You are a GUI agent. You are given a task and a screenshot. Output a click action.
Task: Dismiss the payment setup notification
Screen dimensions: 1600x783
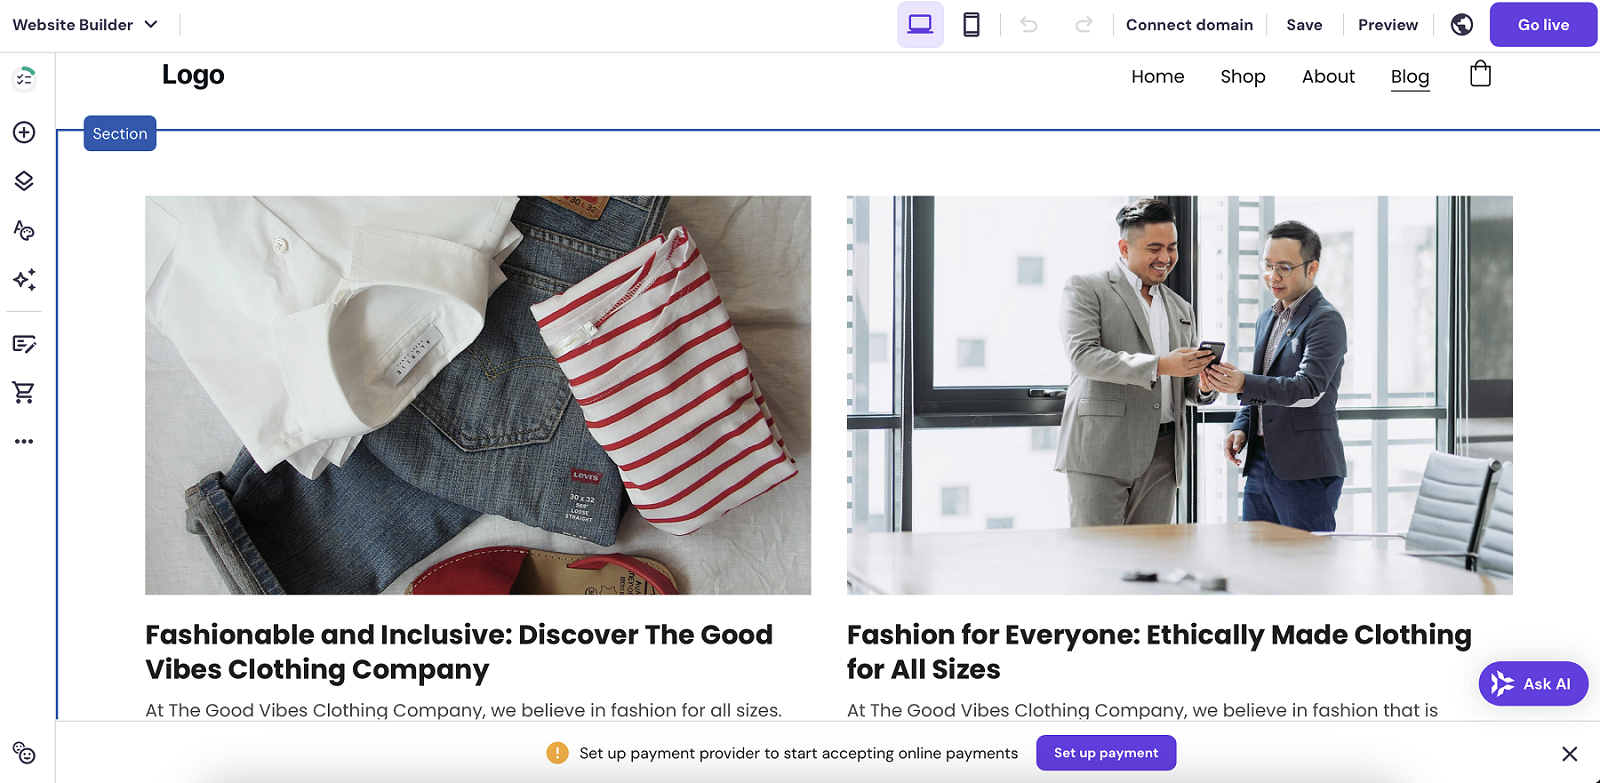tap(1570, 754)
